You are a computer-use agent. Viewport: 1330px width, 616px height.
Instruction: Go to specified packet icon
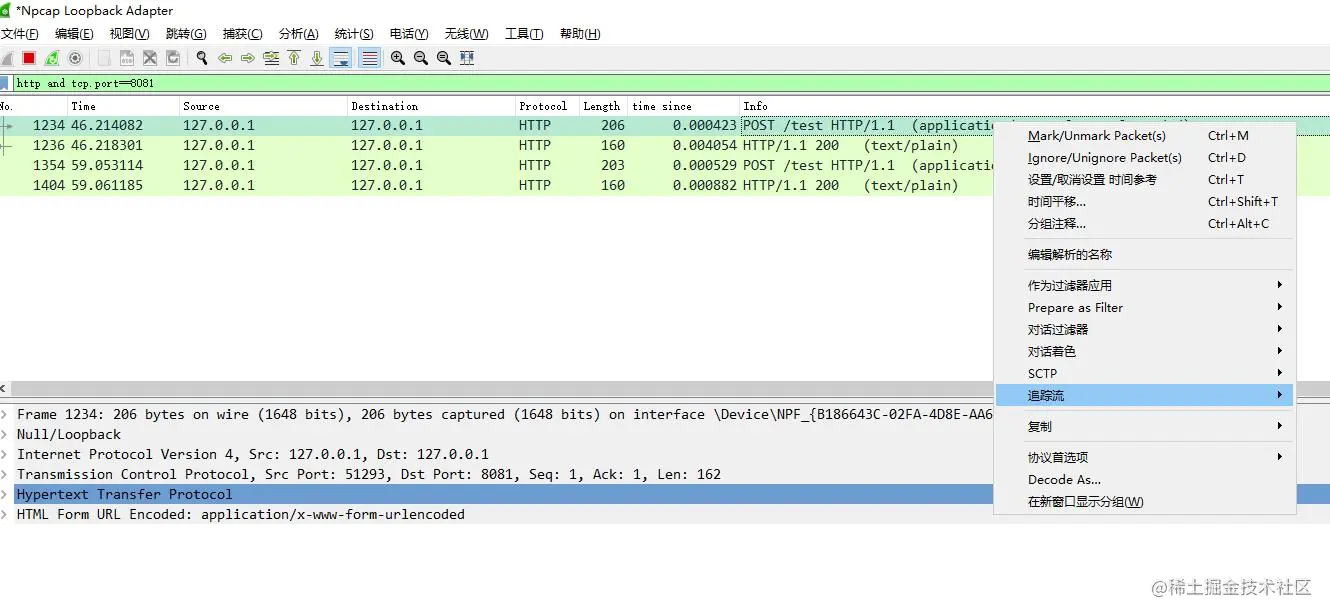click(x=271, y=58)
